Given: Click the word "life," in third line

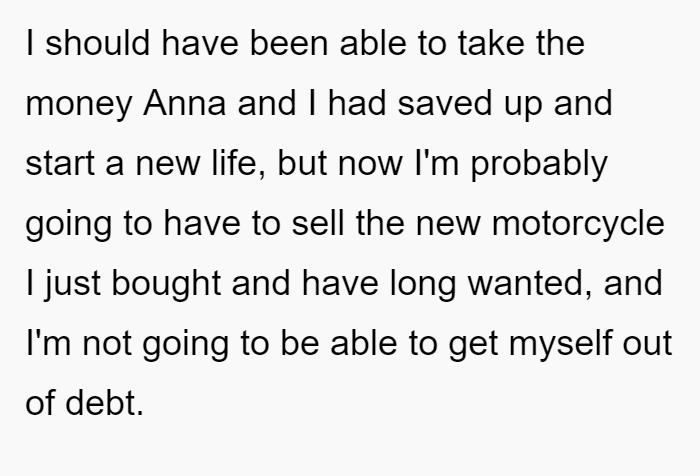Looking at the screenshot, I should click(239, 163).
